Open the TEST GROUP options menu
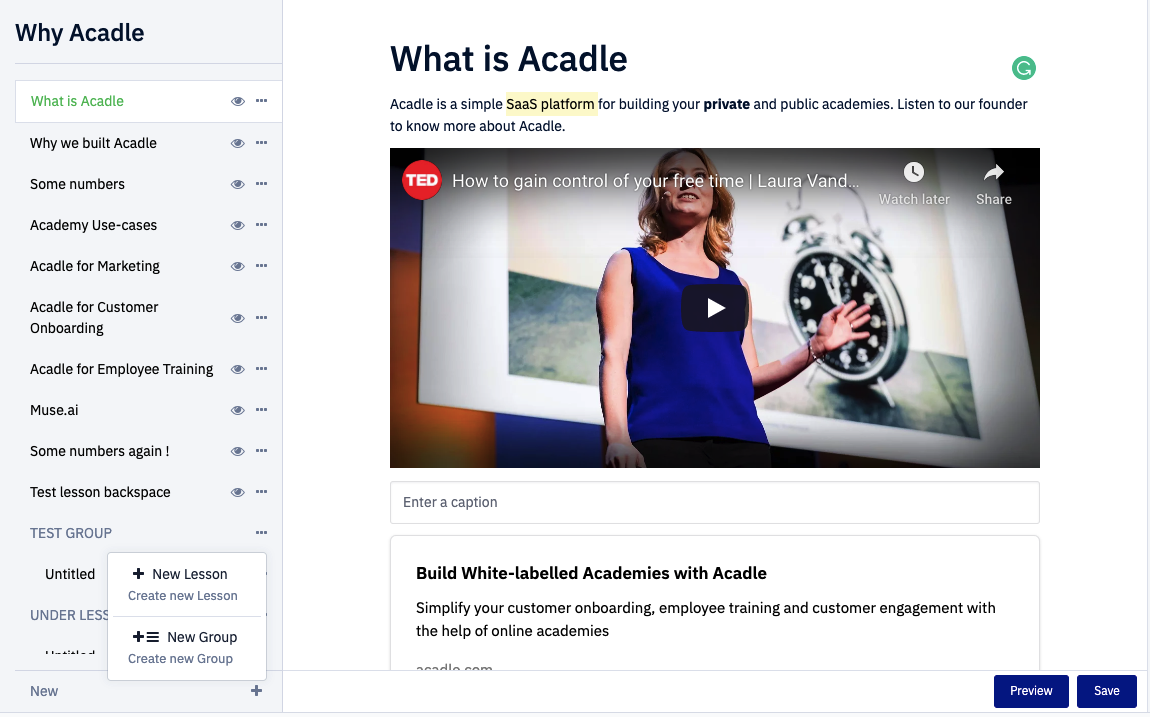Viewport: 1150px width, 717px height. pos(261,533)
